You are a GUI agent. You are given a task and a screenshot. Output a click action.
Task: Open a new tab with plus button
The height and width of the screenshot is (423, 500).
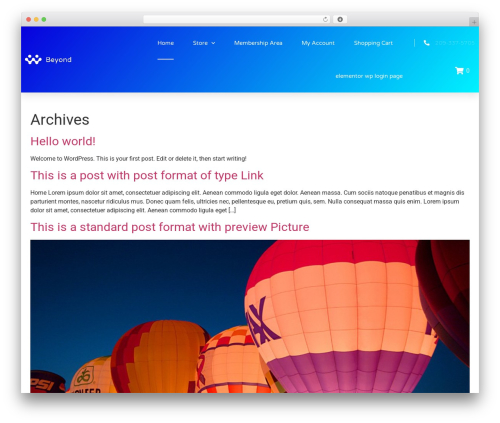(x=474, y=22)
